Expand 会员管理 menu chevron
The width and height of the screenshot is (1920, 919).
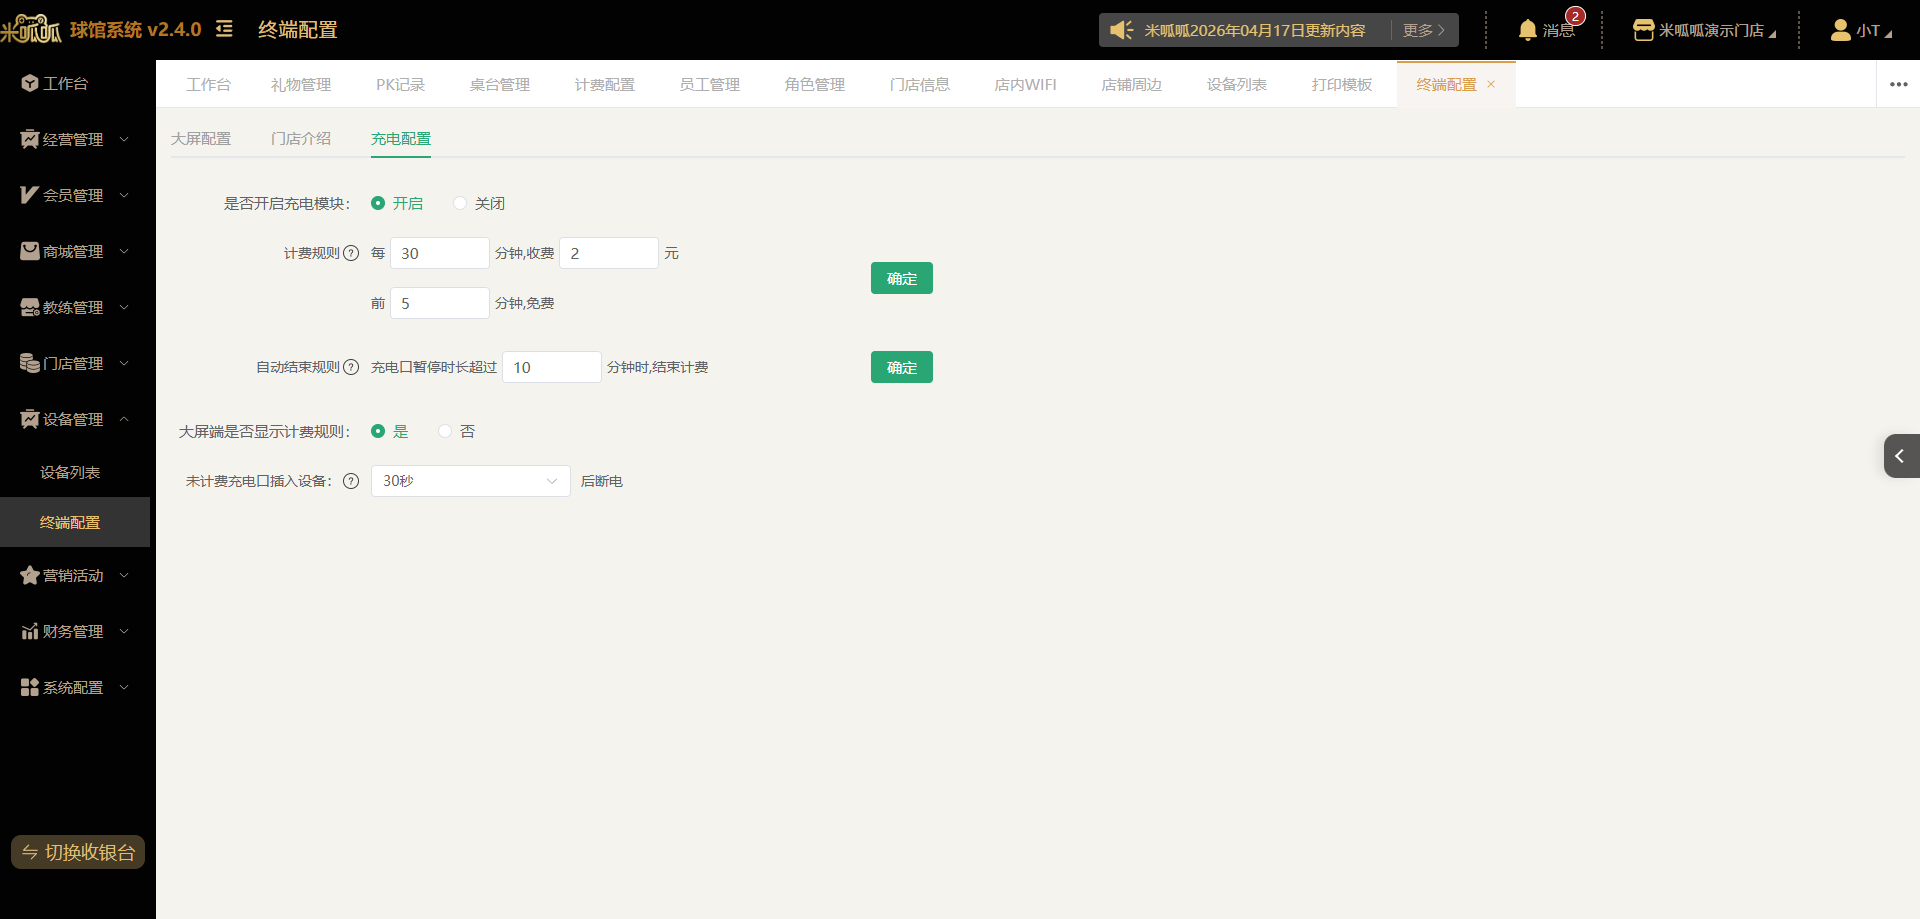coord(124,195)
